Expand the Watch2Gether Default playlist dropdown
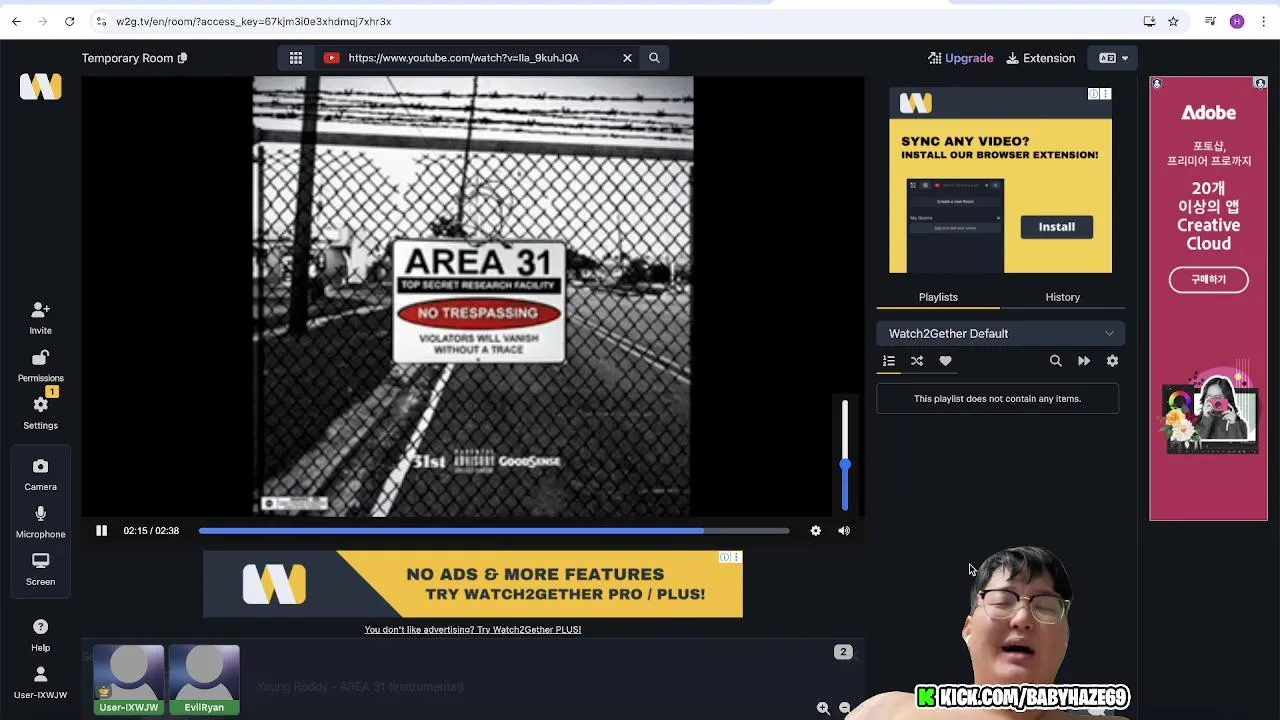This screenshot has width=1280, height=720. pos(1001,333)
